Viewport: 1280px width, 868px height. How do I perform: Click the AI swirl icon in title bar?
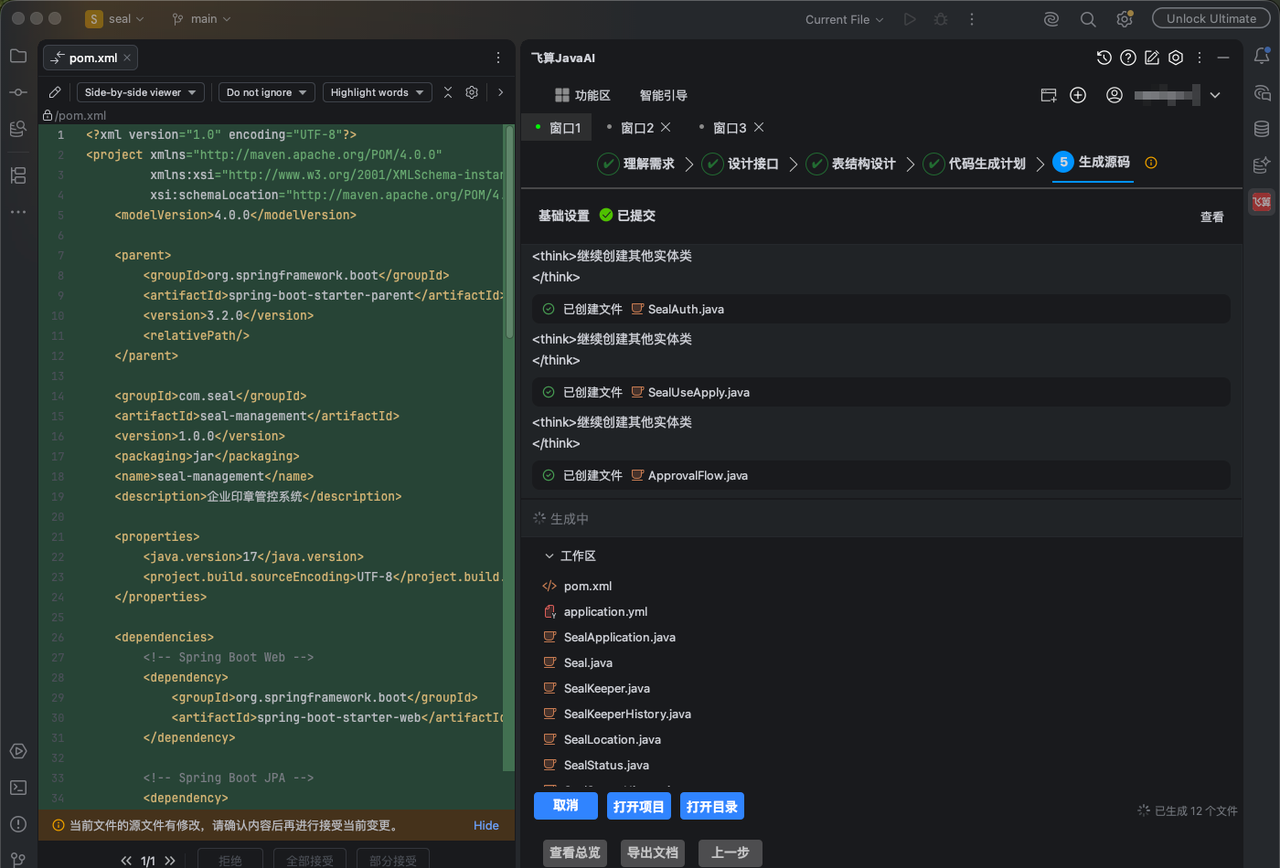tap(1051, 19)
